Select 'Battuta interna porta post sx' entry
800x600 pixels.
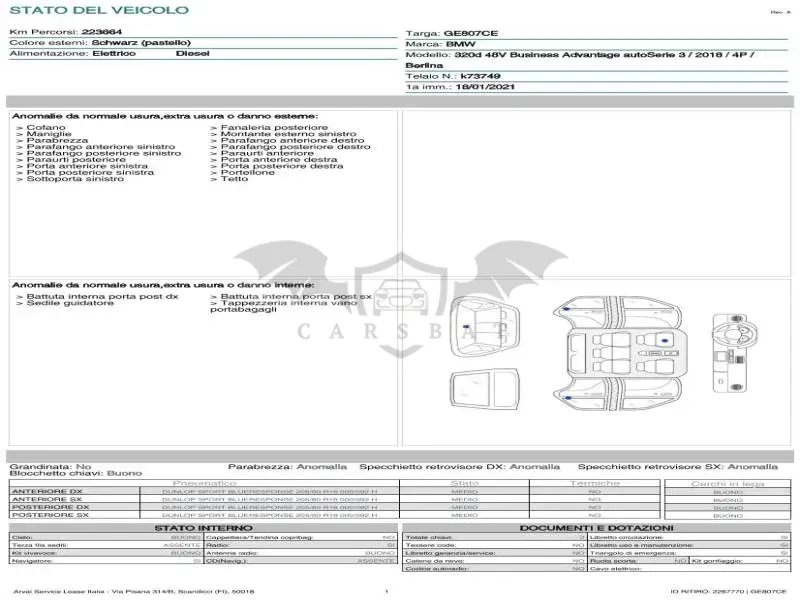pos(296,296)
